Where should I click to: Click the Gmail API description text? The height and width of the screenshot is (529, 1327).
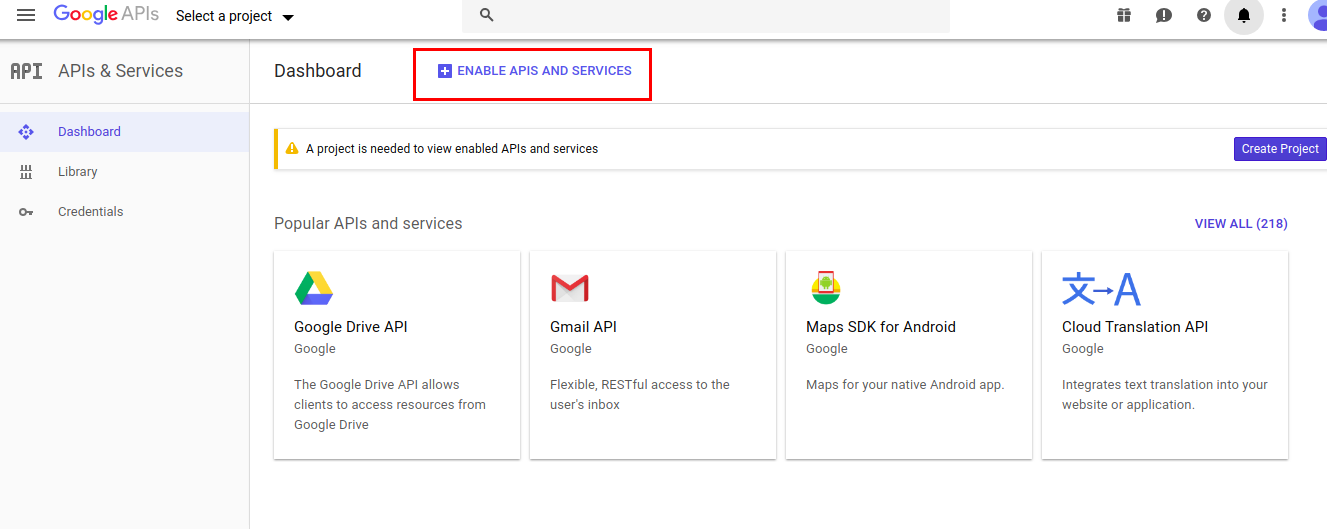(x=640, y=395)
